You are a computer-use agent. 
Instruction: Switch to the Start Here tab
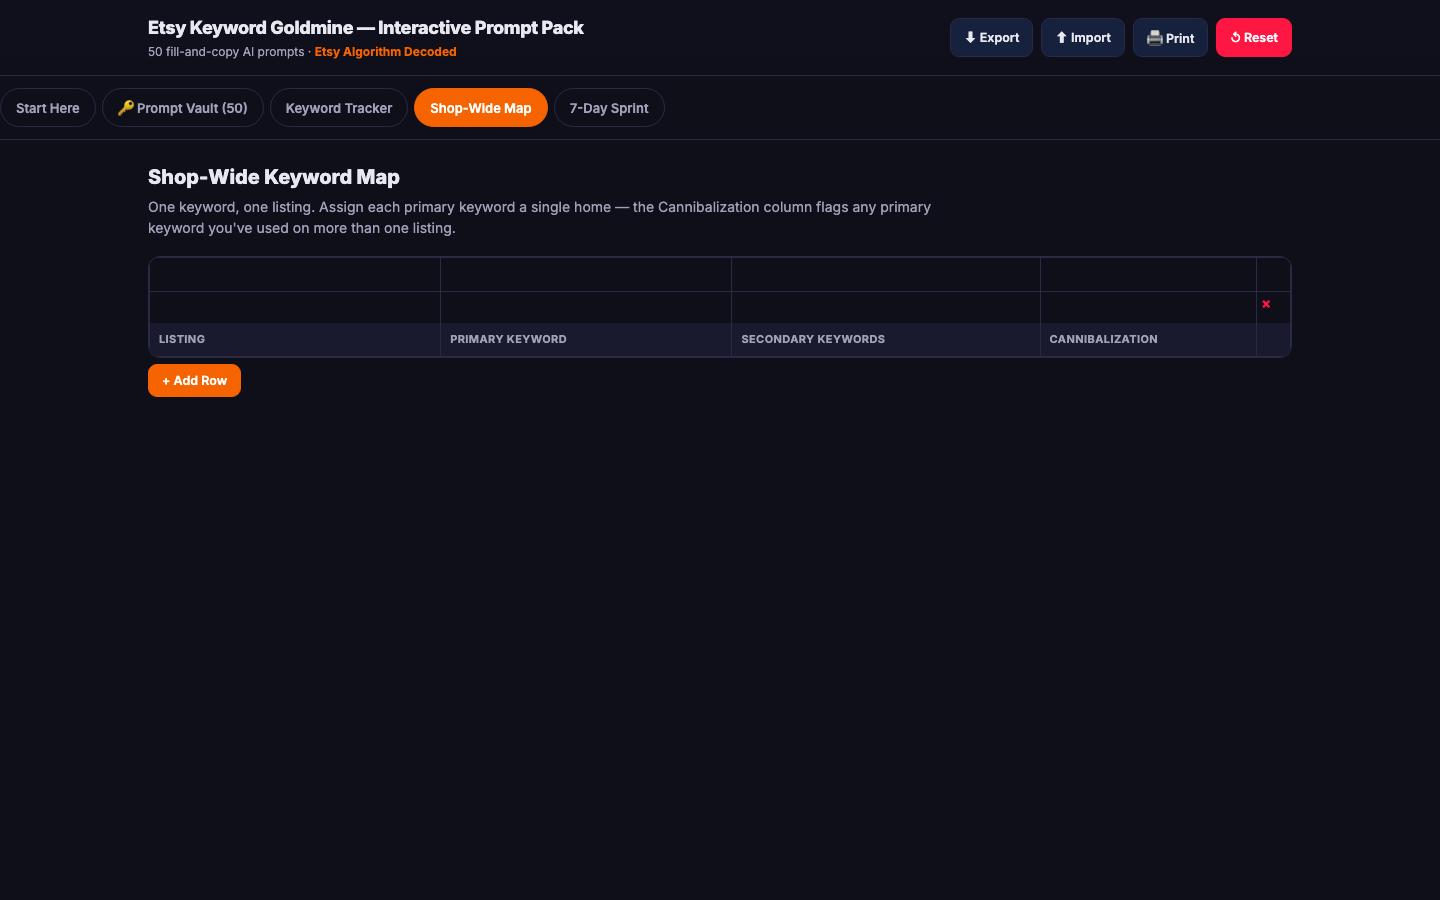[48, 108]
